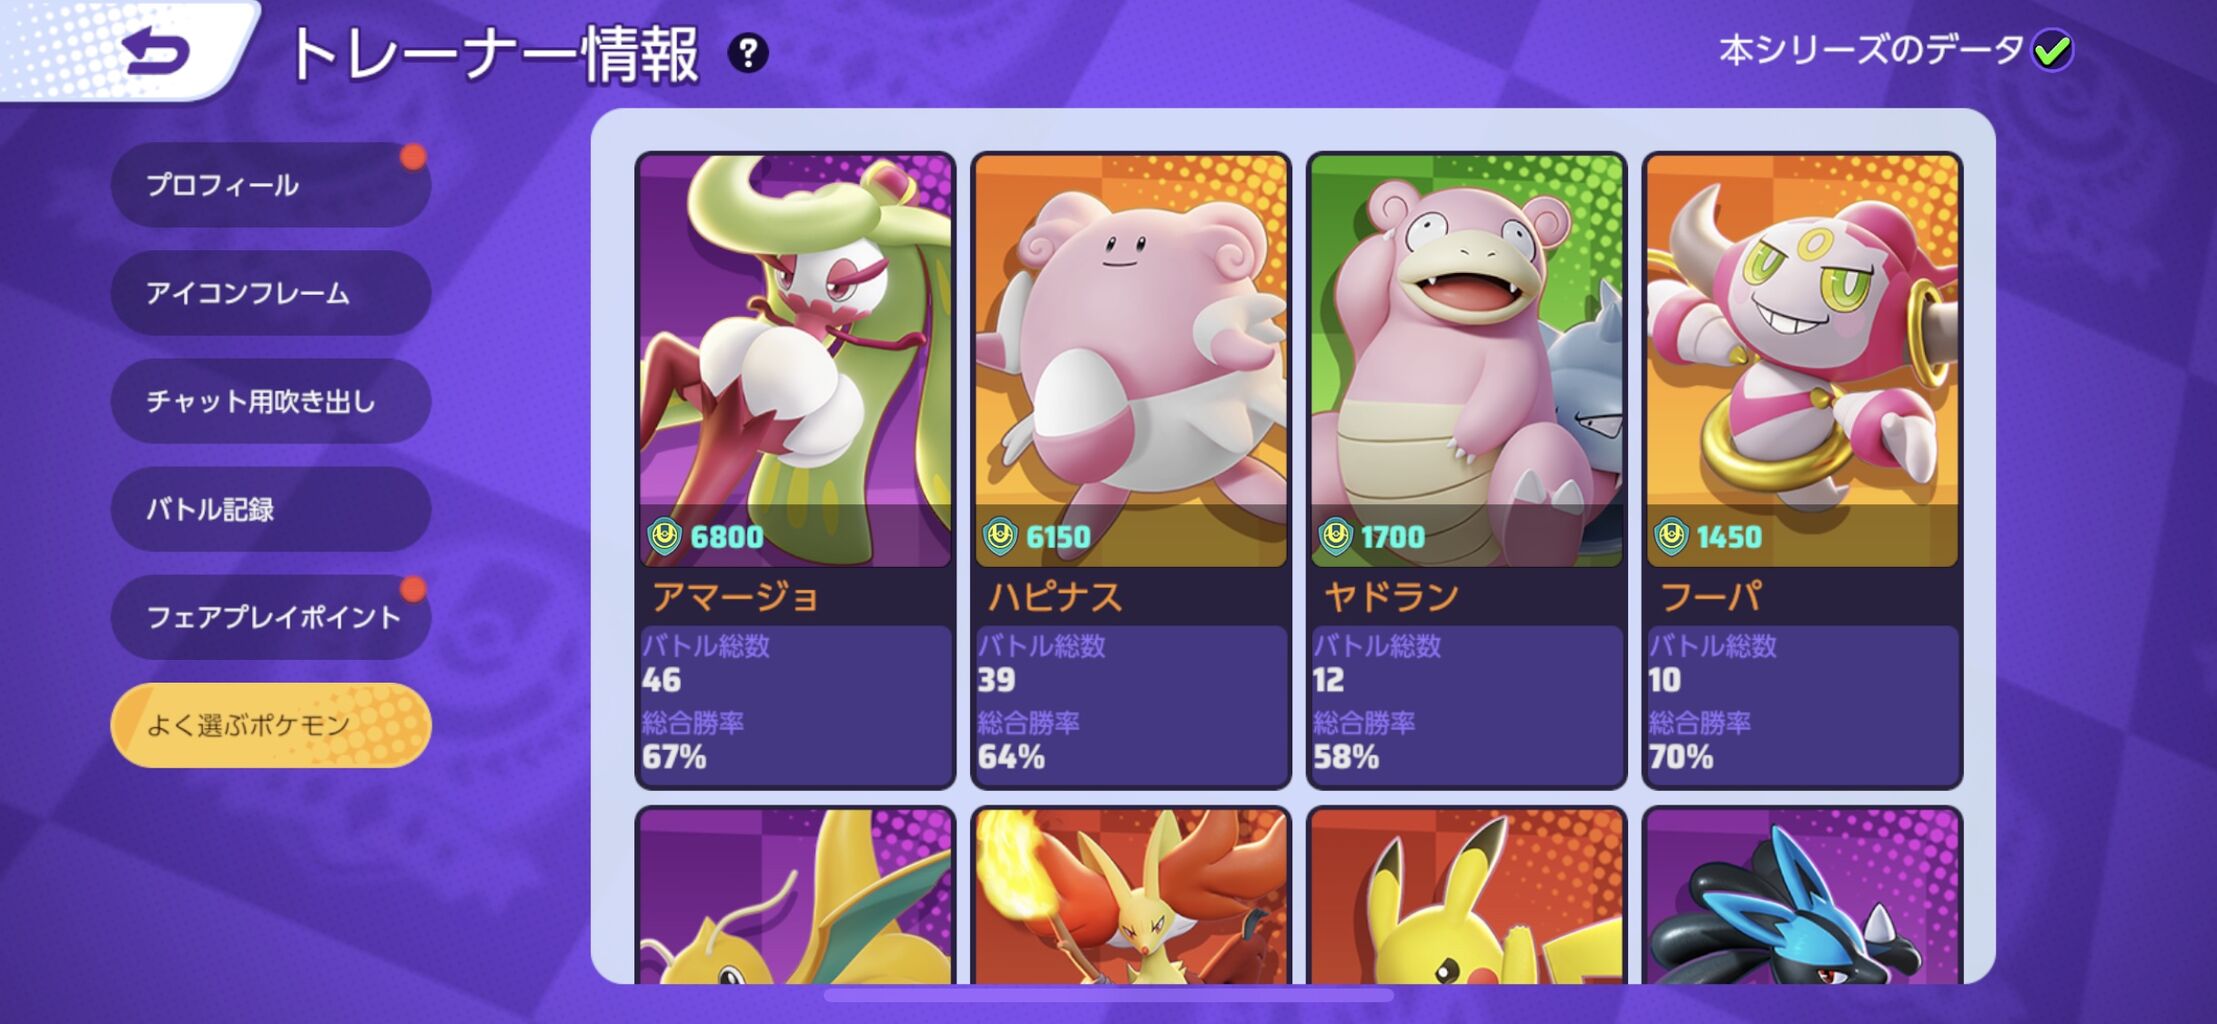
Task: Open the バトル記録 section
Action: click(x=271, y=509)
